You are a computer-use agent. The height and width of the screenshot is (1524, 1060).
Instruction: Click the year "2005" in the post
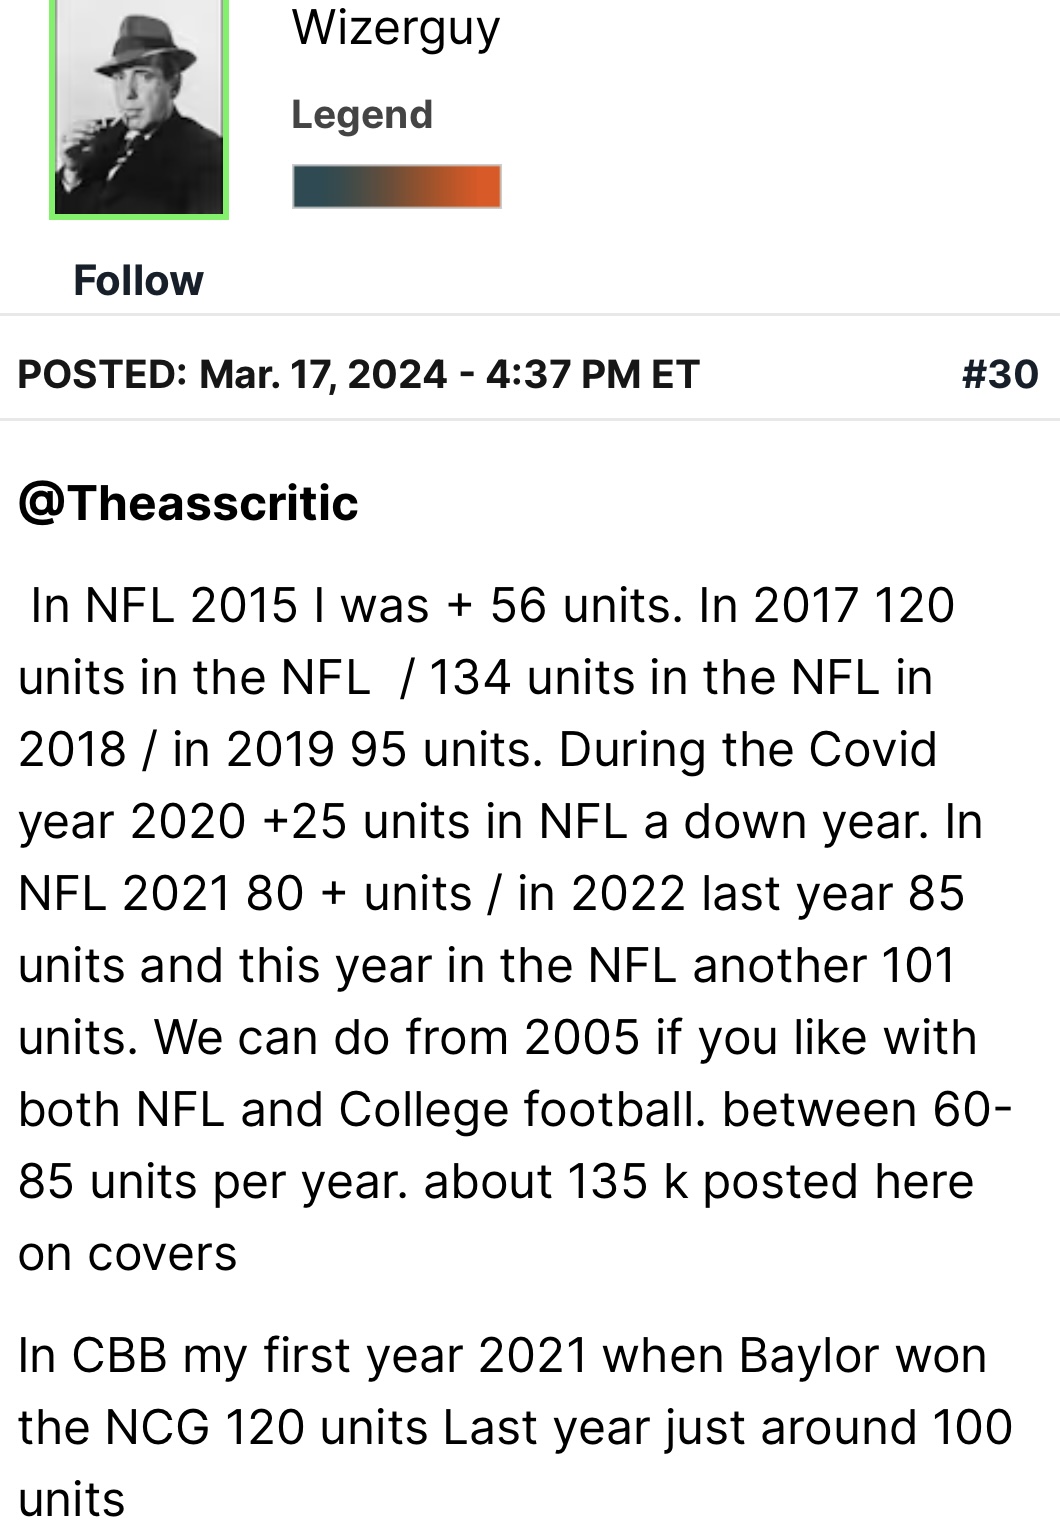(582, 1038)
